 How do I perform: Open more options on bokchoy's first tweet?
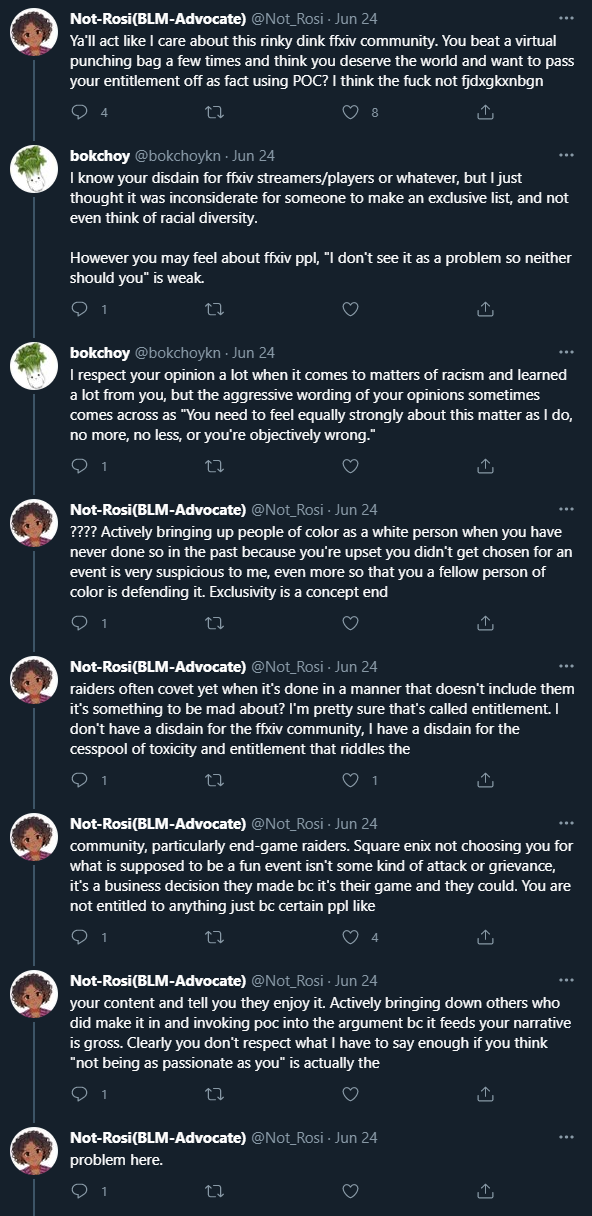[x=567, y=156]
